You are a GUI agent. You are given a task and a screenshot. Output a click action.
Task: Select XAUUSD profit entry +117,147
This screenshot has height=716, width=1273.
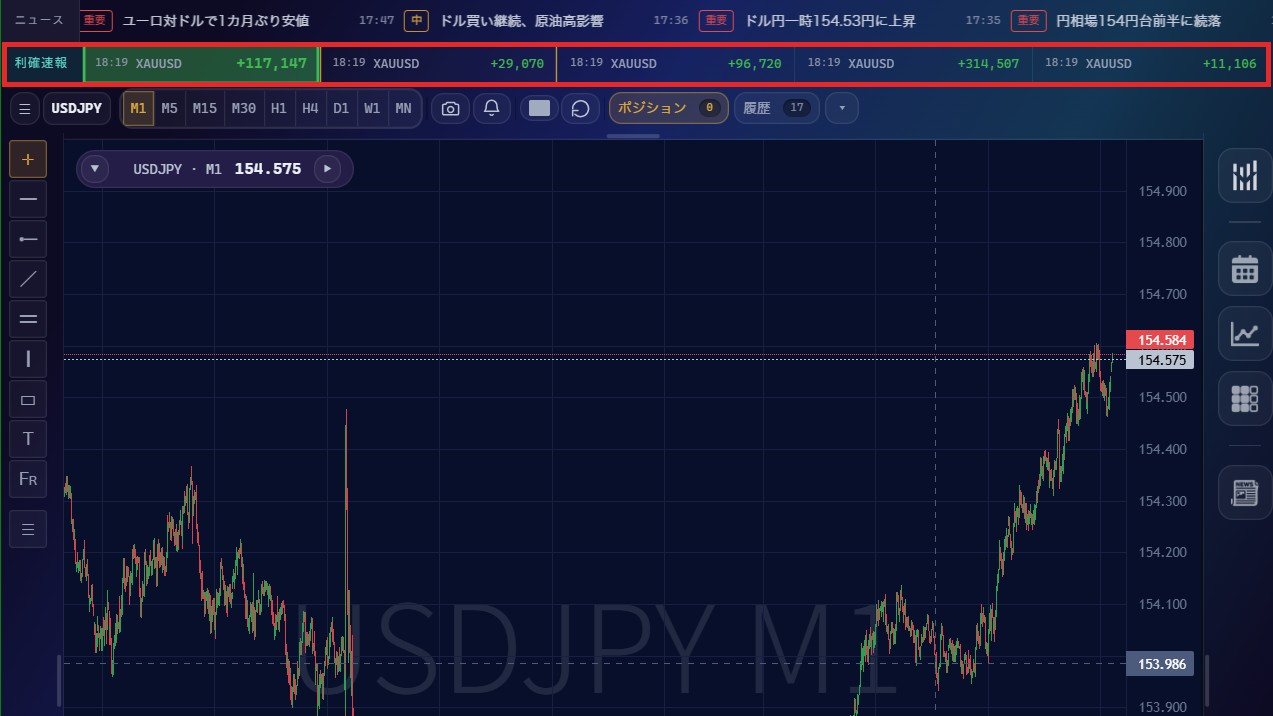[x=201, y=63]
